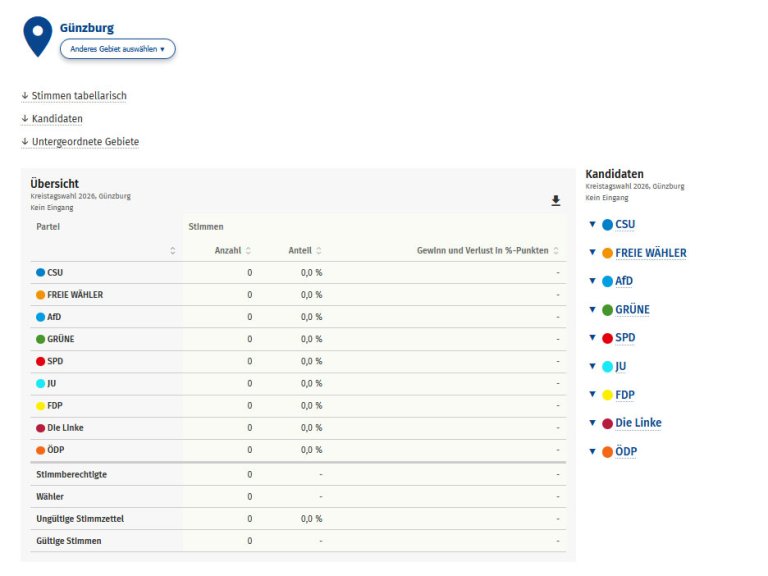
Task: Sort by Gewinn und Verlust column
Action: click(556, 250)
